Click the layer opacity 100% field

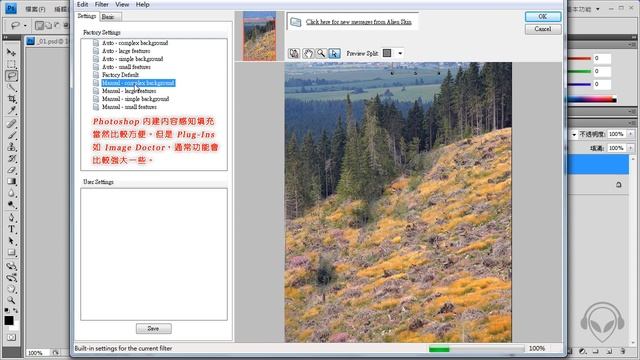pos(617,134)
